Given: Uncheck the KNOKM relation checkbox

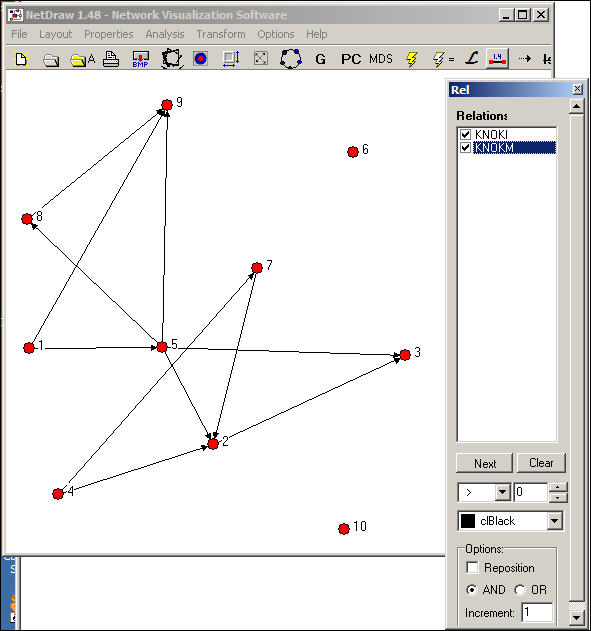Looking at the screenshot, I should coord(465,148).
